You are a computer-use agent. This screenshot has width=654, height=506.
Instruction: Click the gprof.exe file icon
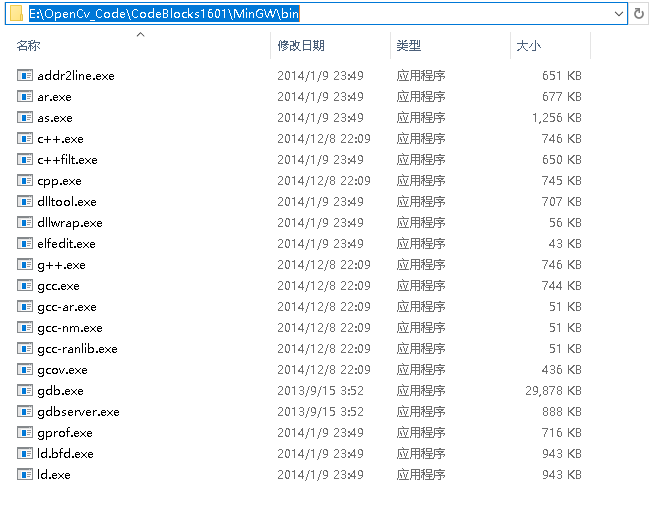coord(25,433)
